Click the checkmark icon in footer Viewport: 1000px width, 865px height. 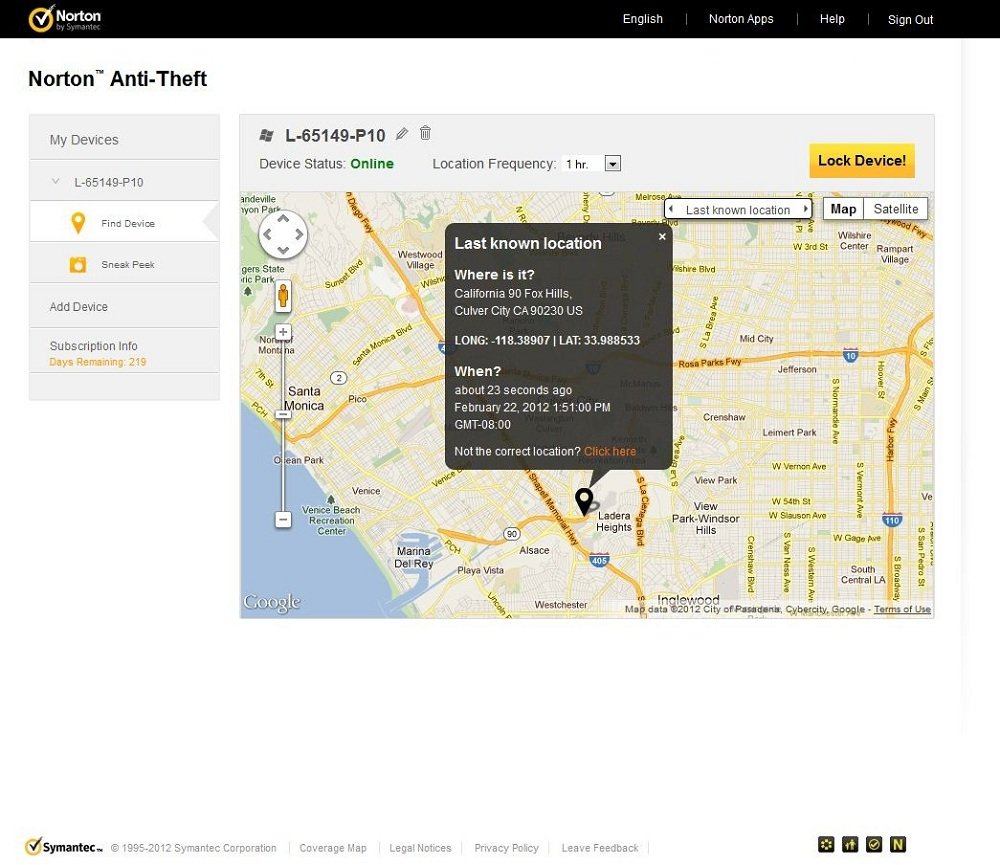[874, 845]
